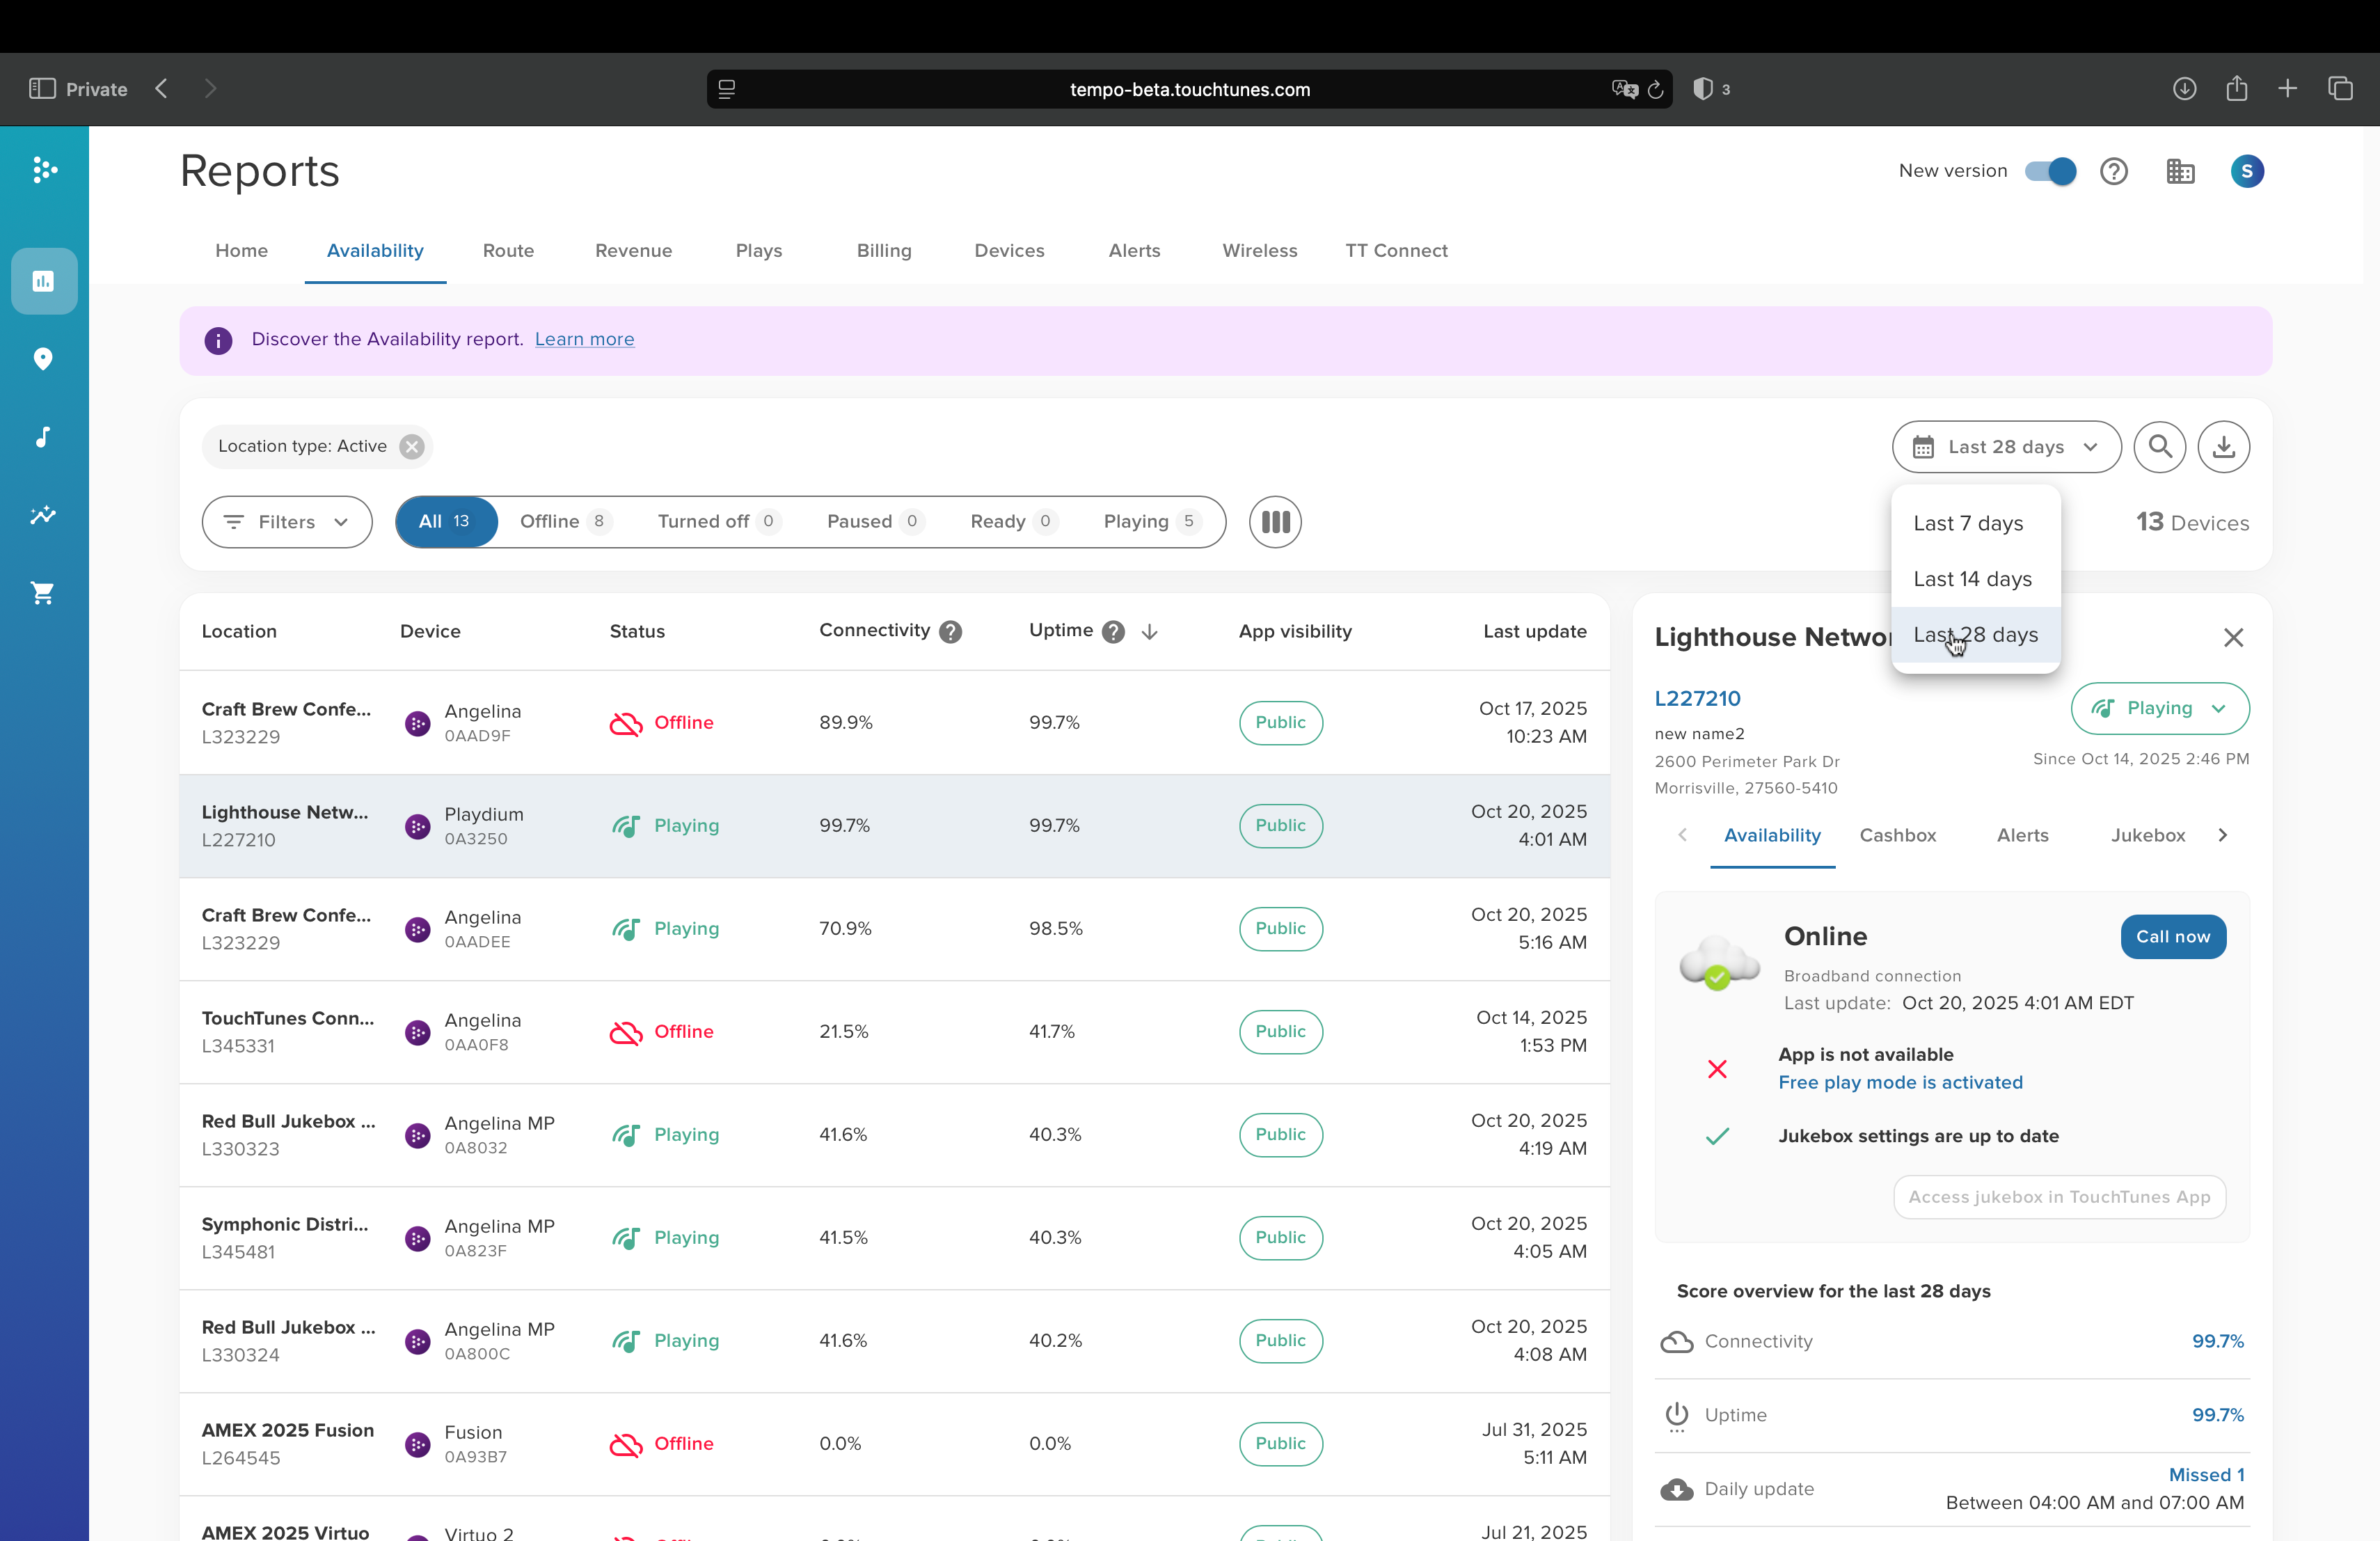Click the search magnifier icon
Viewport: 2380px width, 1541px height.
[x=2159, y=447]
